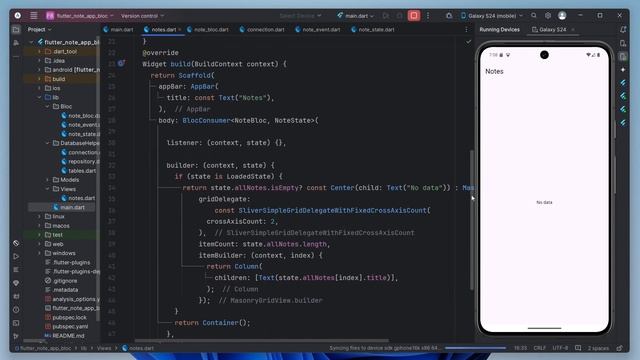This screenshot has height=360, width=640.
Task: Open the last Flutter tool icon in right sidebar
Action: pos(623,122)
